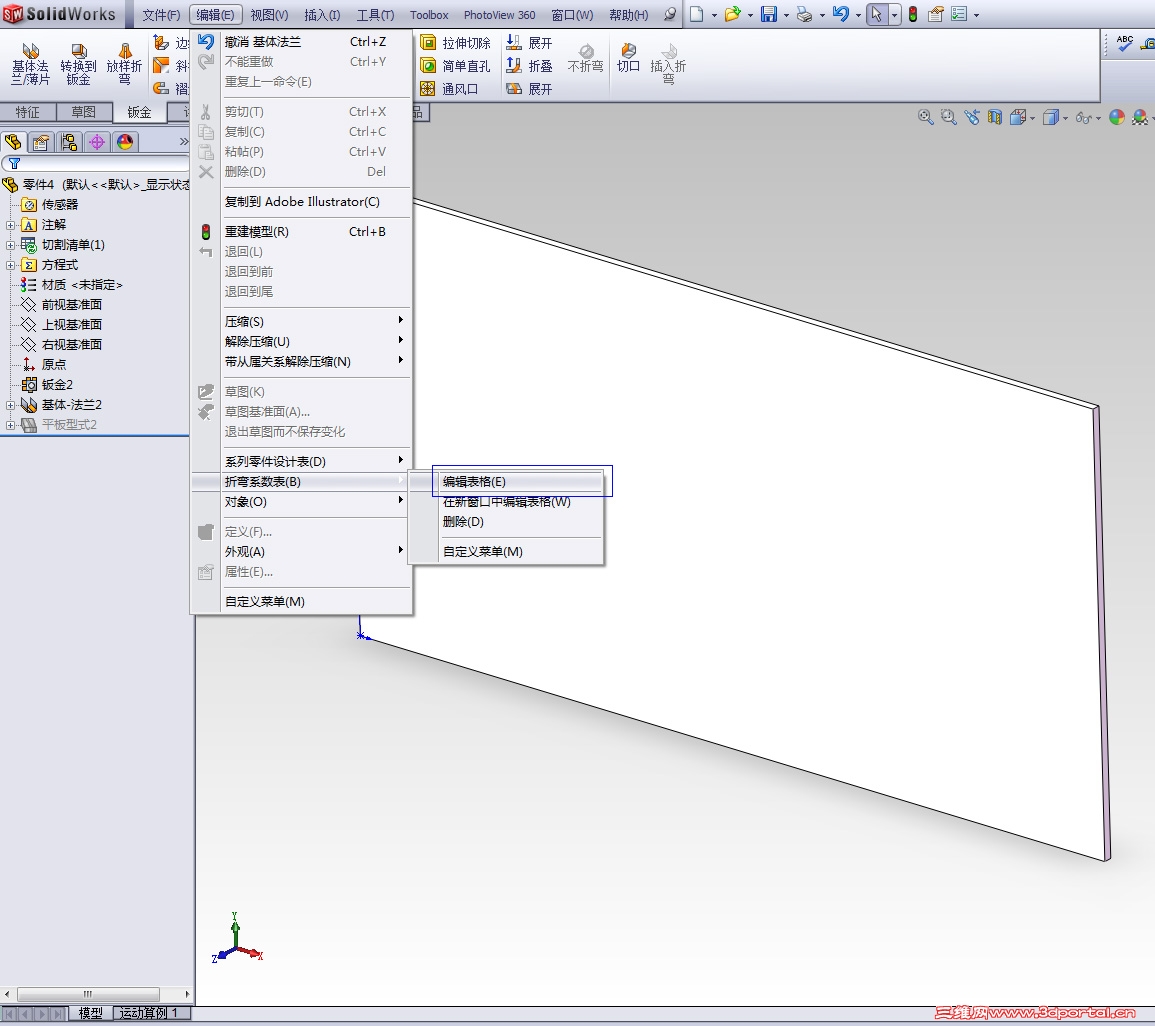The height and width of the screenshot is (1026, 1155).
Task: Click the New document icon
Action: coord(696,14)
